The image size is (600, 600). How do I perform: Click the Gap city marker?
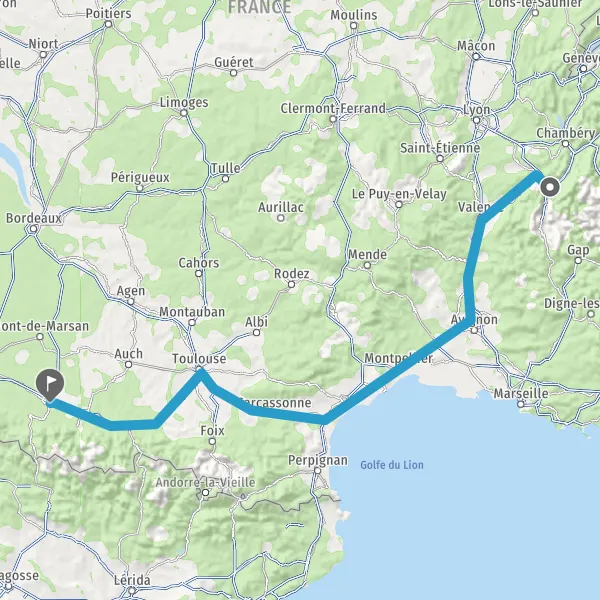tap(578, 261)
